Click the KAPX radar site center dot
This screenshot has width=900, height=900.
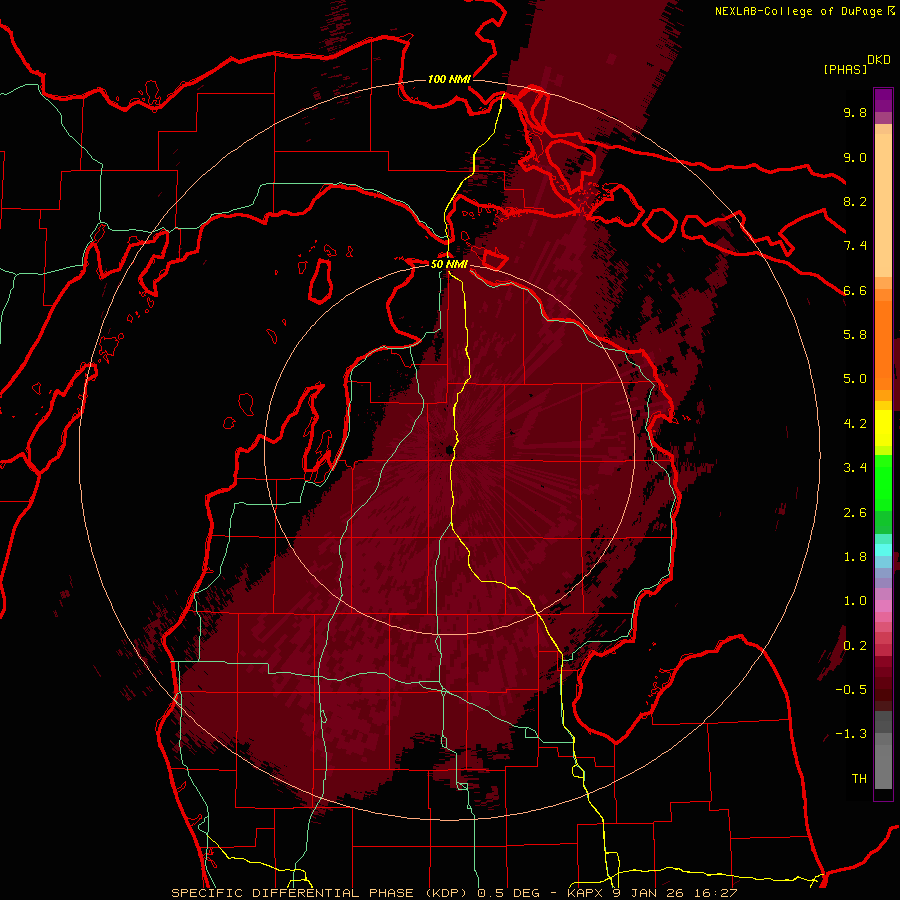[x=449, y=449]
